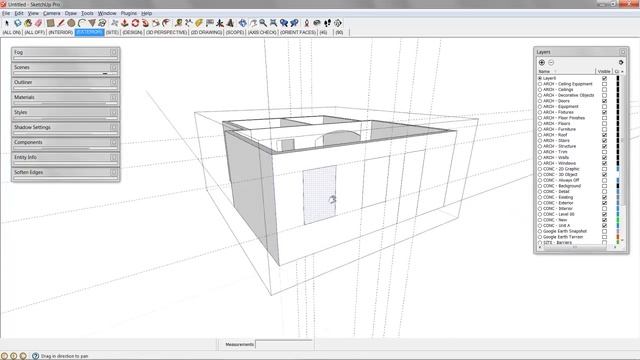Pick the Tape Measure tool
The image size is (640, 360).
pyautogui.click(x=178, y=23)
